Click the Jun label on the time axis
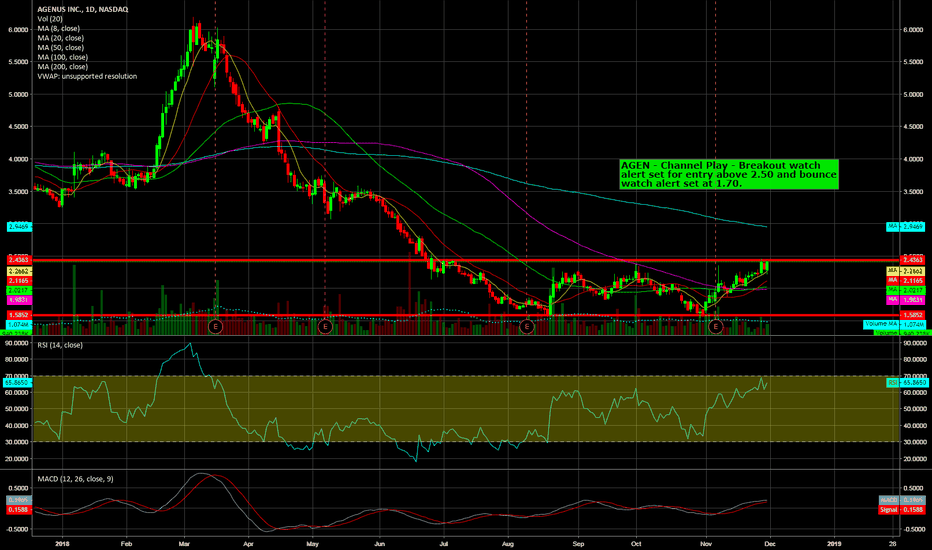932x550 pixels. [380, 543]
